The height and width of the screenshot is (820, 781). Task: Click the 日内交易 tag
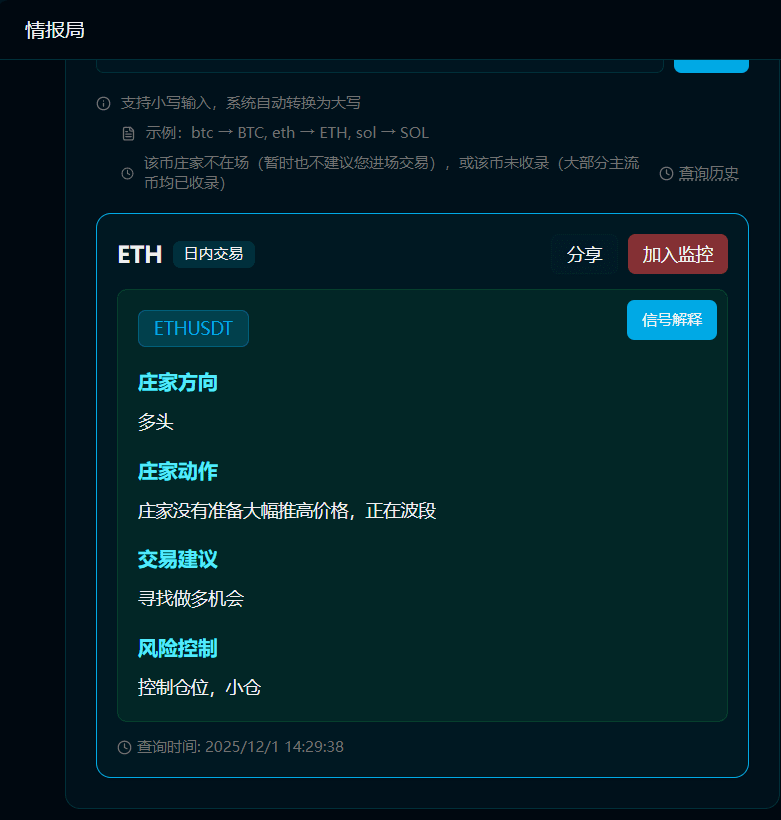point(213,254)
